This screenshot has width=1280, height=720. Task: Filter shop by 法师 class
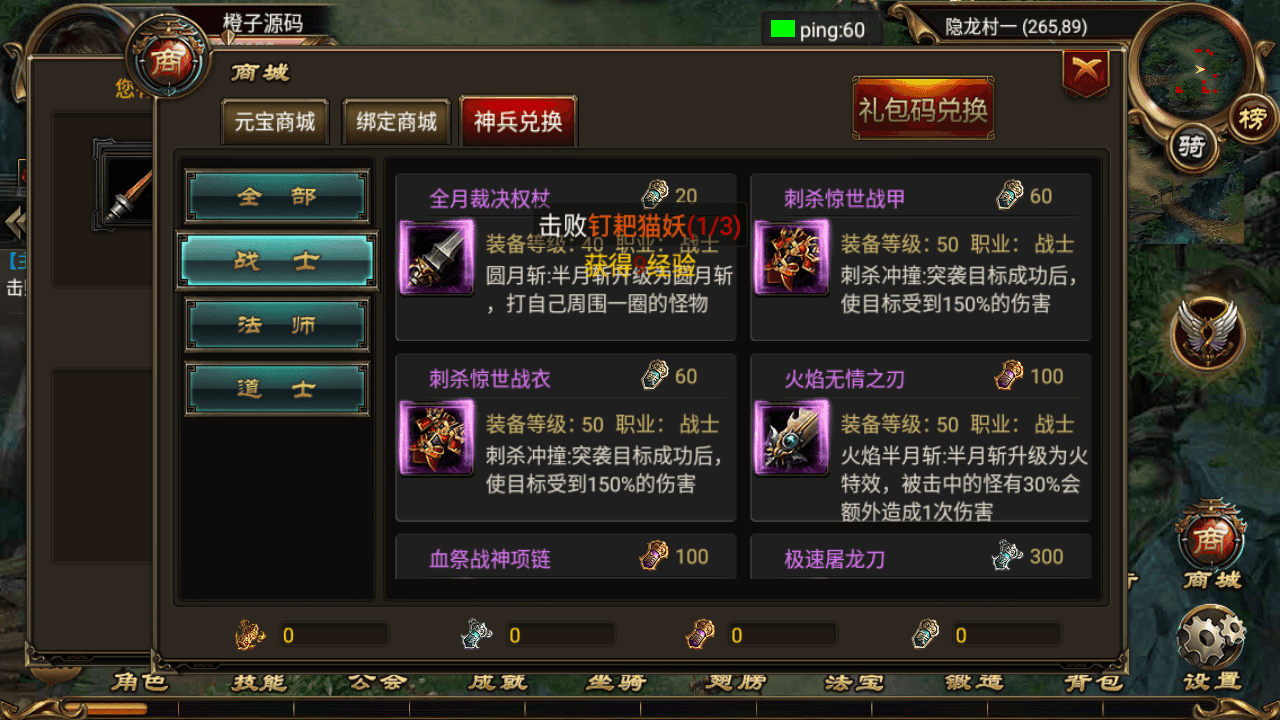pyautogui.click(x=277, y=325)
